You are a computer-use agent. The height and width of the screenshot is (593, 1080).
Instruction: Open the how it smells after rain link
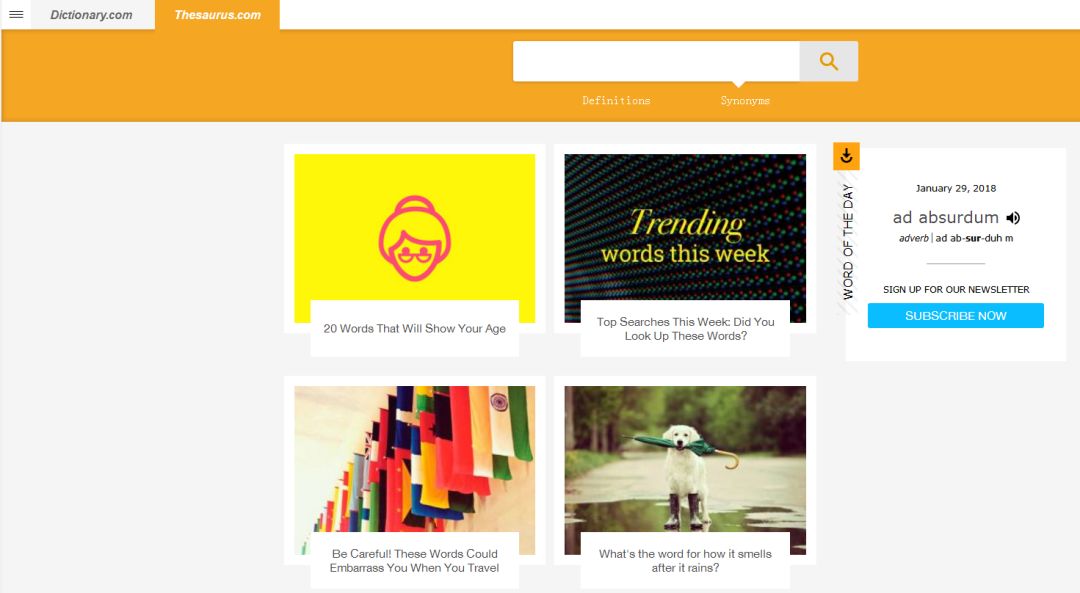click(x=685, y=561)
